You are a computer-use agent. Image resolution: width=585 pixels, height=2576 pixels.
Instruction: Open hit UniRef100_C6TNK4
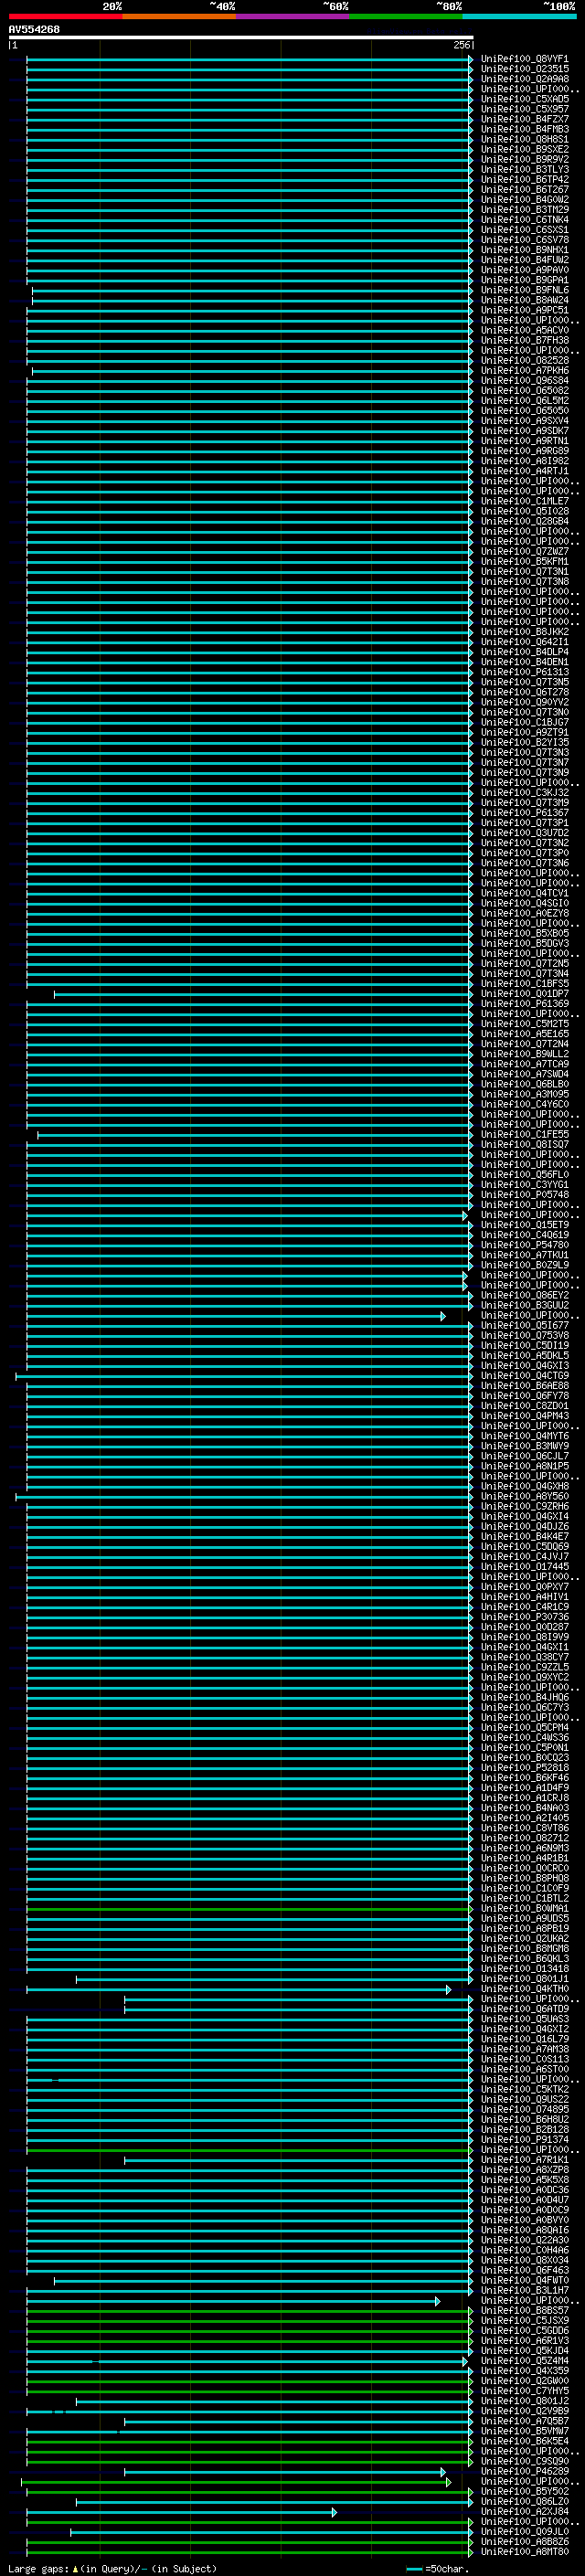pos(524,219)
